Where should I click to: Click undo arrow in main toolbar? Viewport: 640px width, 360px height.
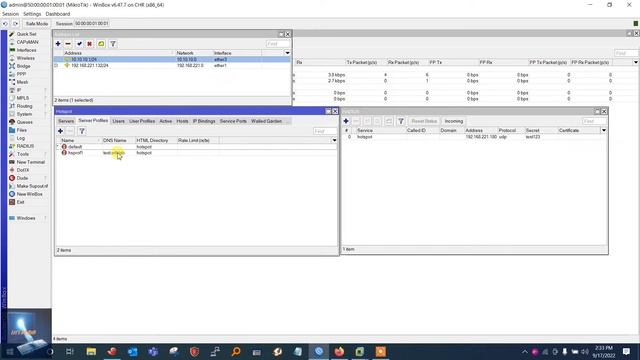[x=5, y=24]
